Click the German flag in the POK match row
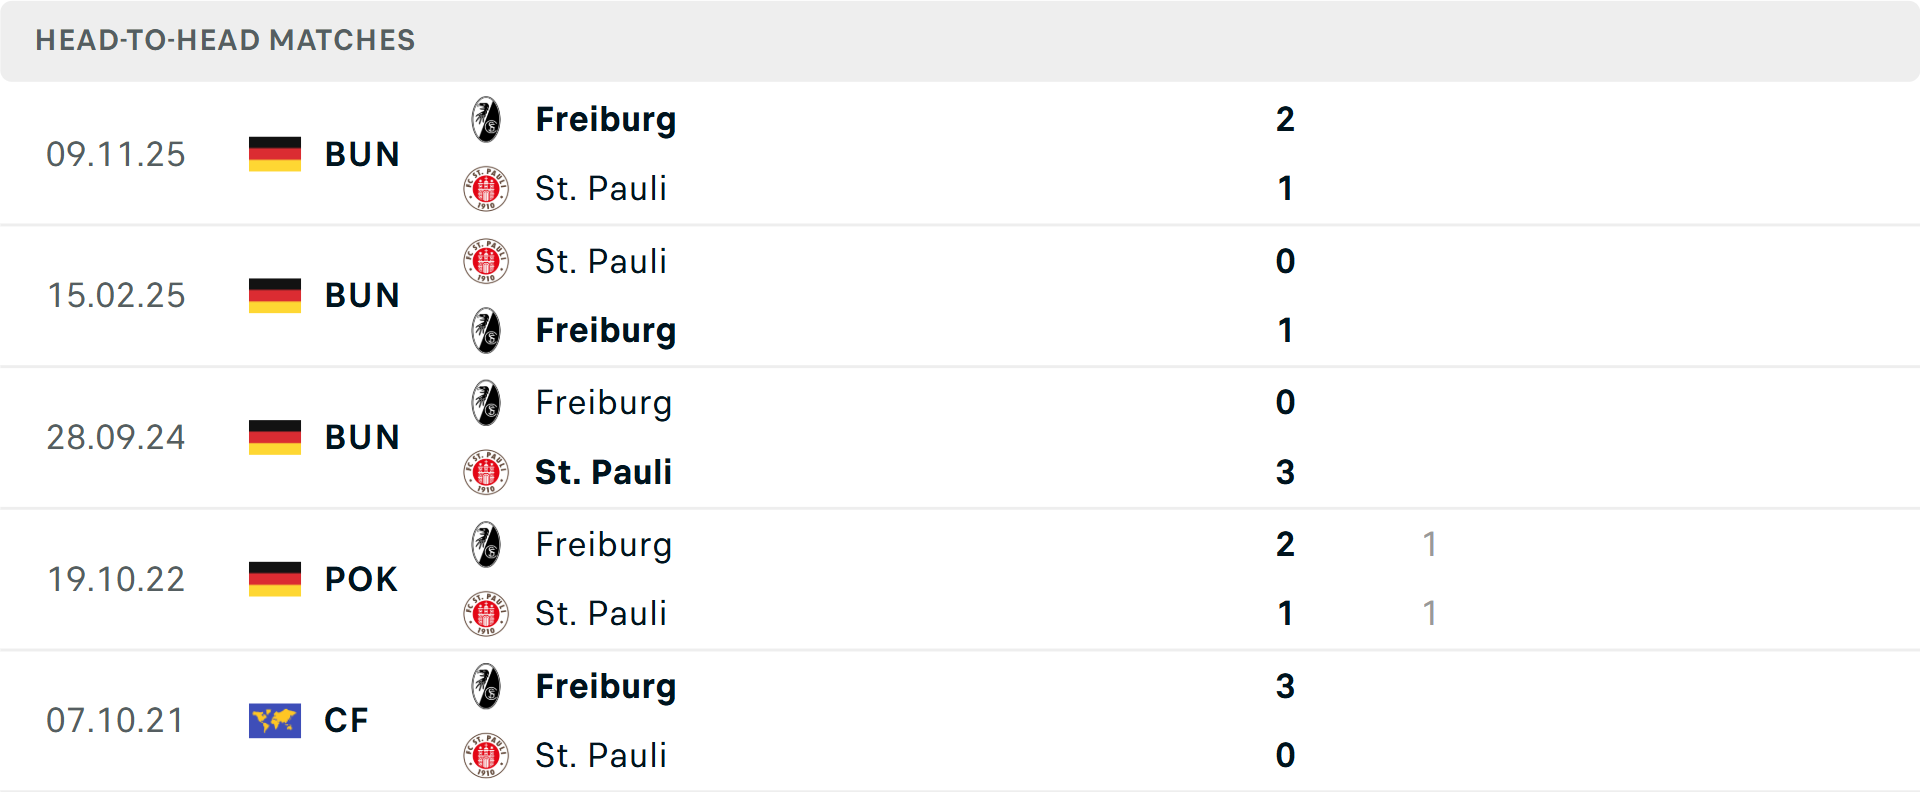The width and height of the screenshot is (1920, 792). (x=274, y=579)
